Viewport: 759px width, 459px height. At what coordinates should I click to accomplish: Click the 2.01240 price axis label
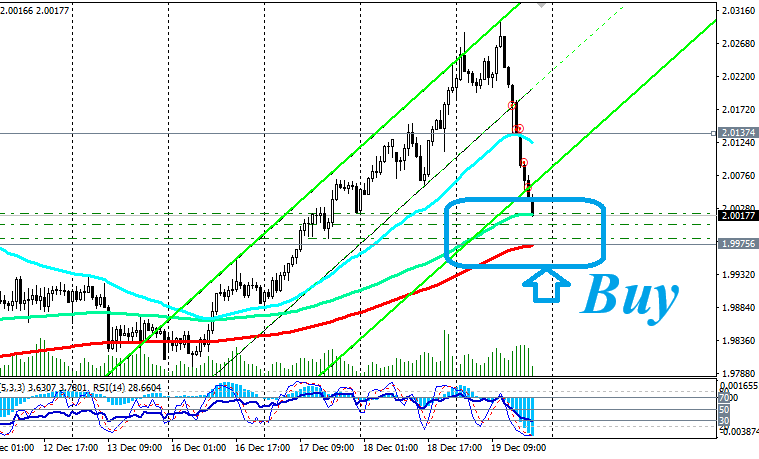click(738, 142)
